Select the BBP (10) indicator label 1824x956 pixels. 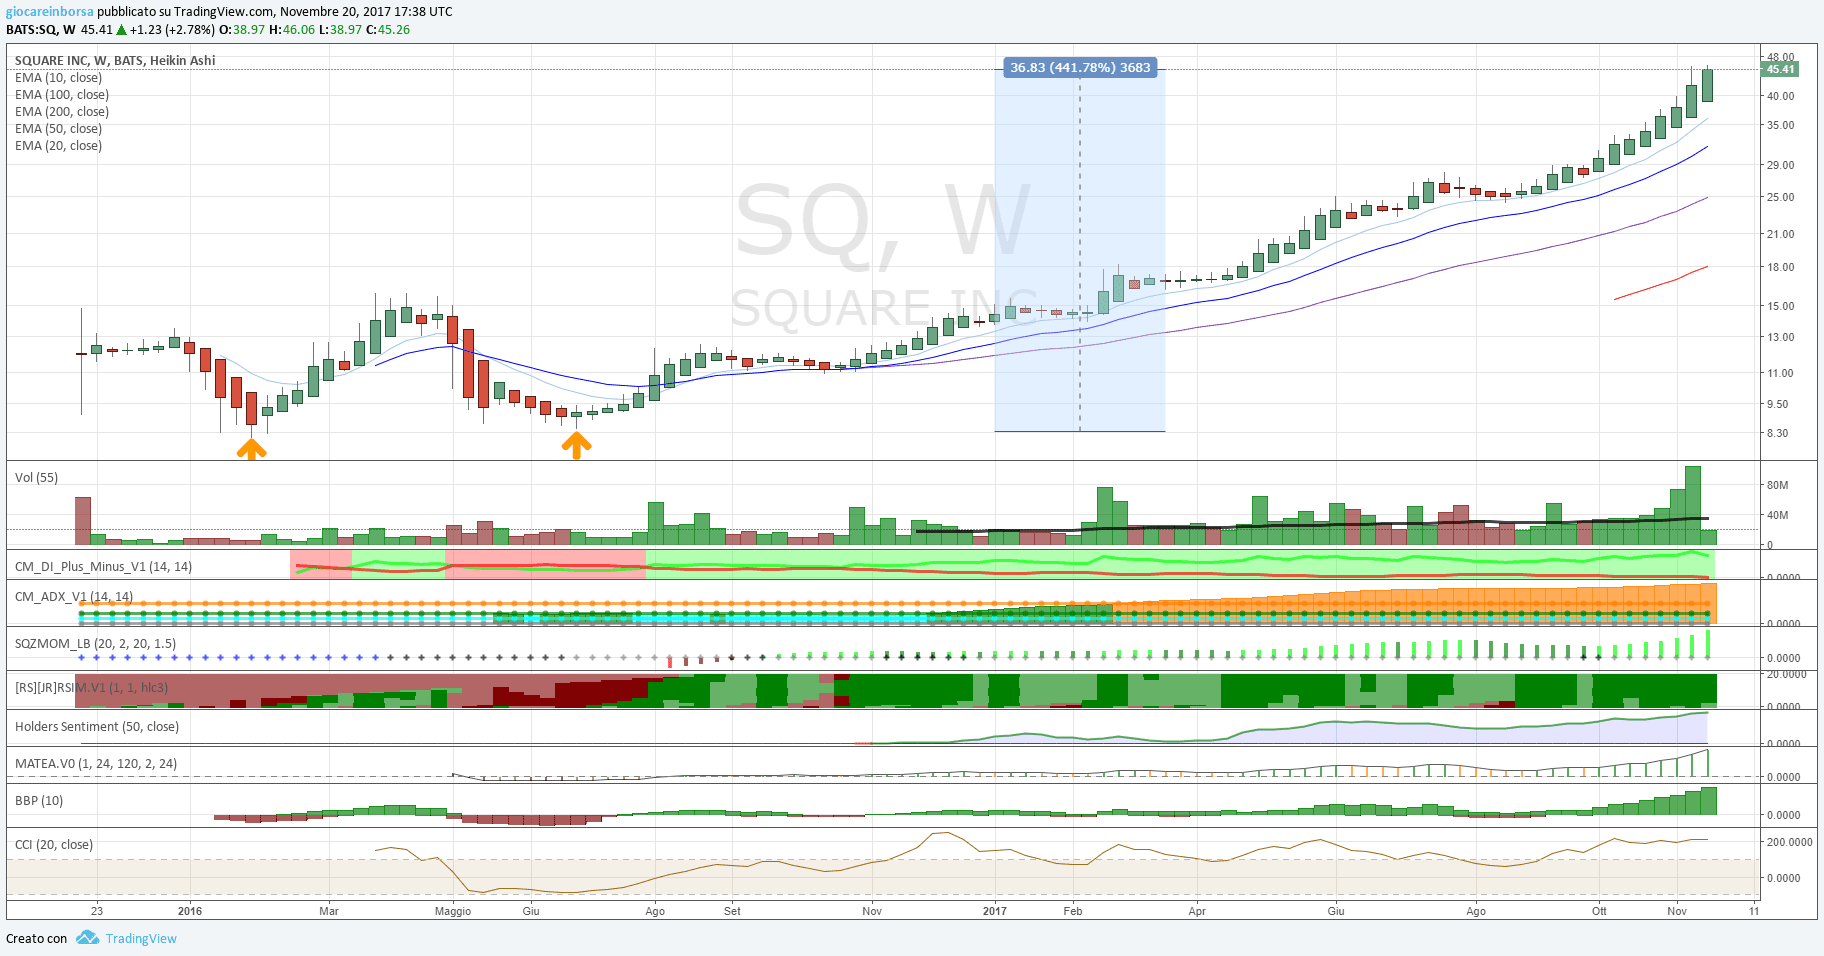39,801
